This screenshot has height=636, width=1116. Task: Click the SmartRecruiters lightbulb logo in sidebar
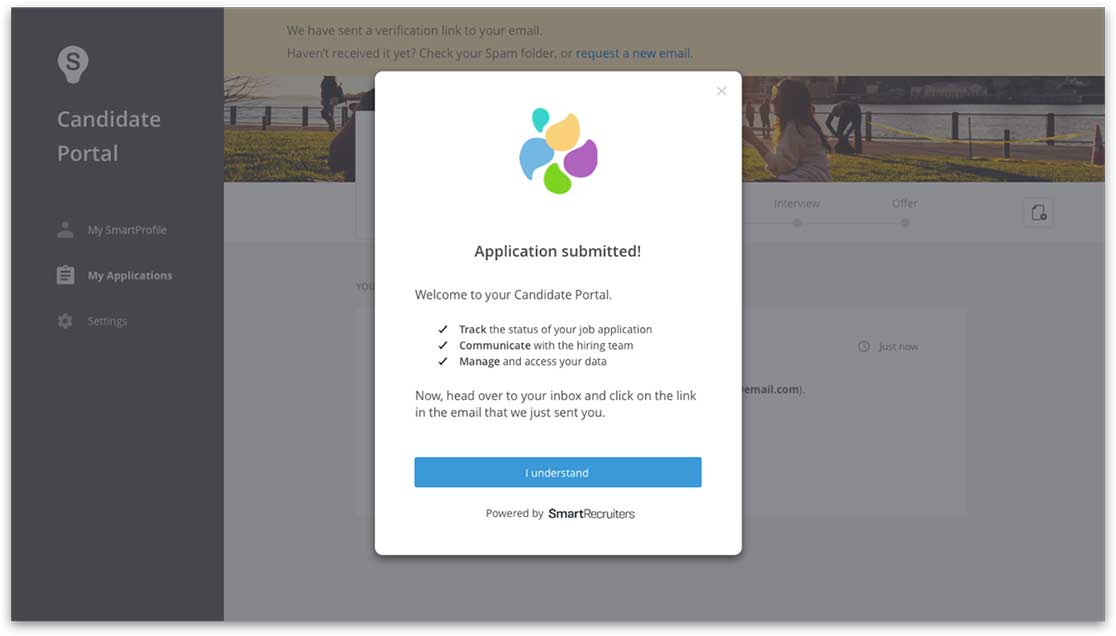[73, 64]
